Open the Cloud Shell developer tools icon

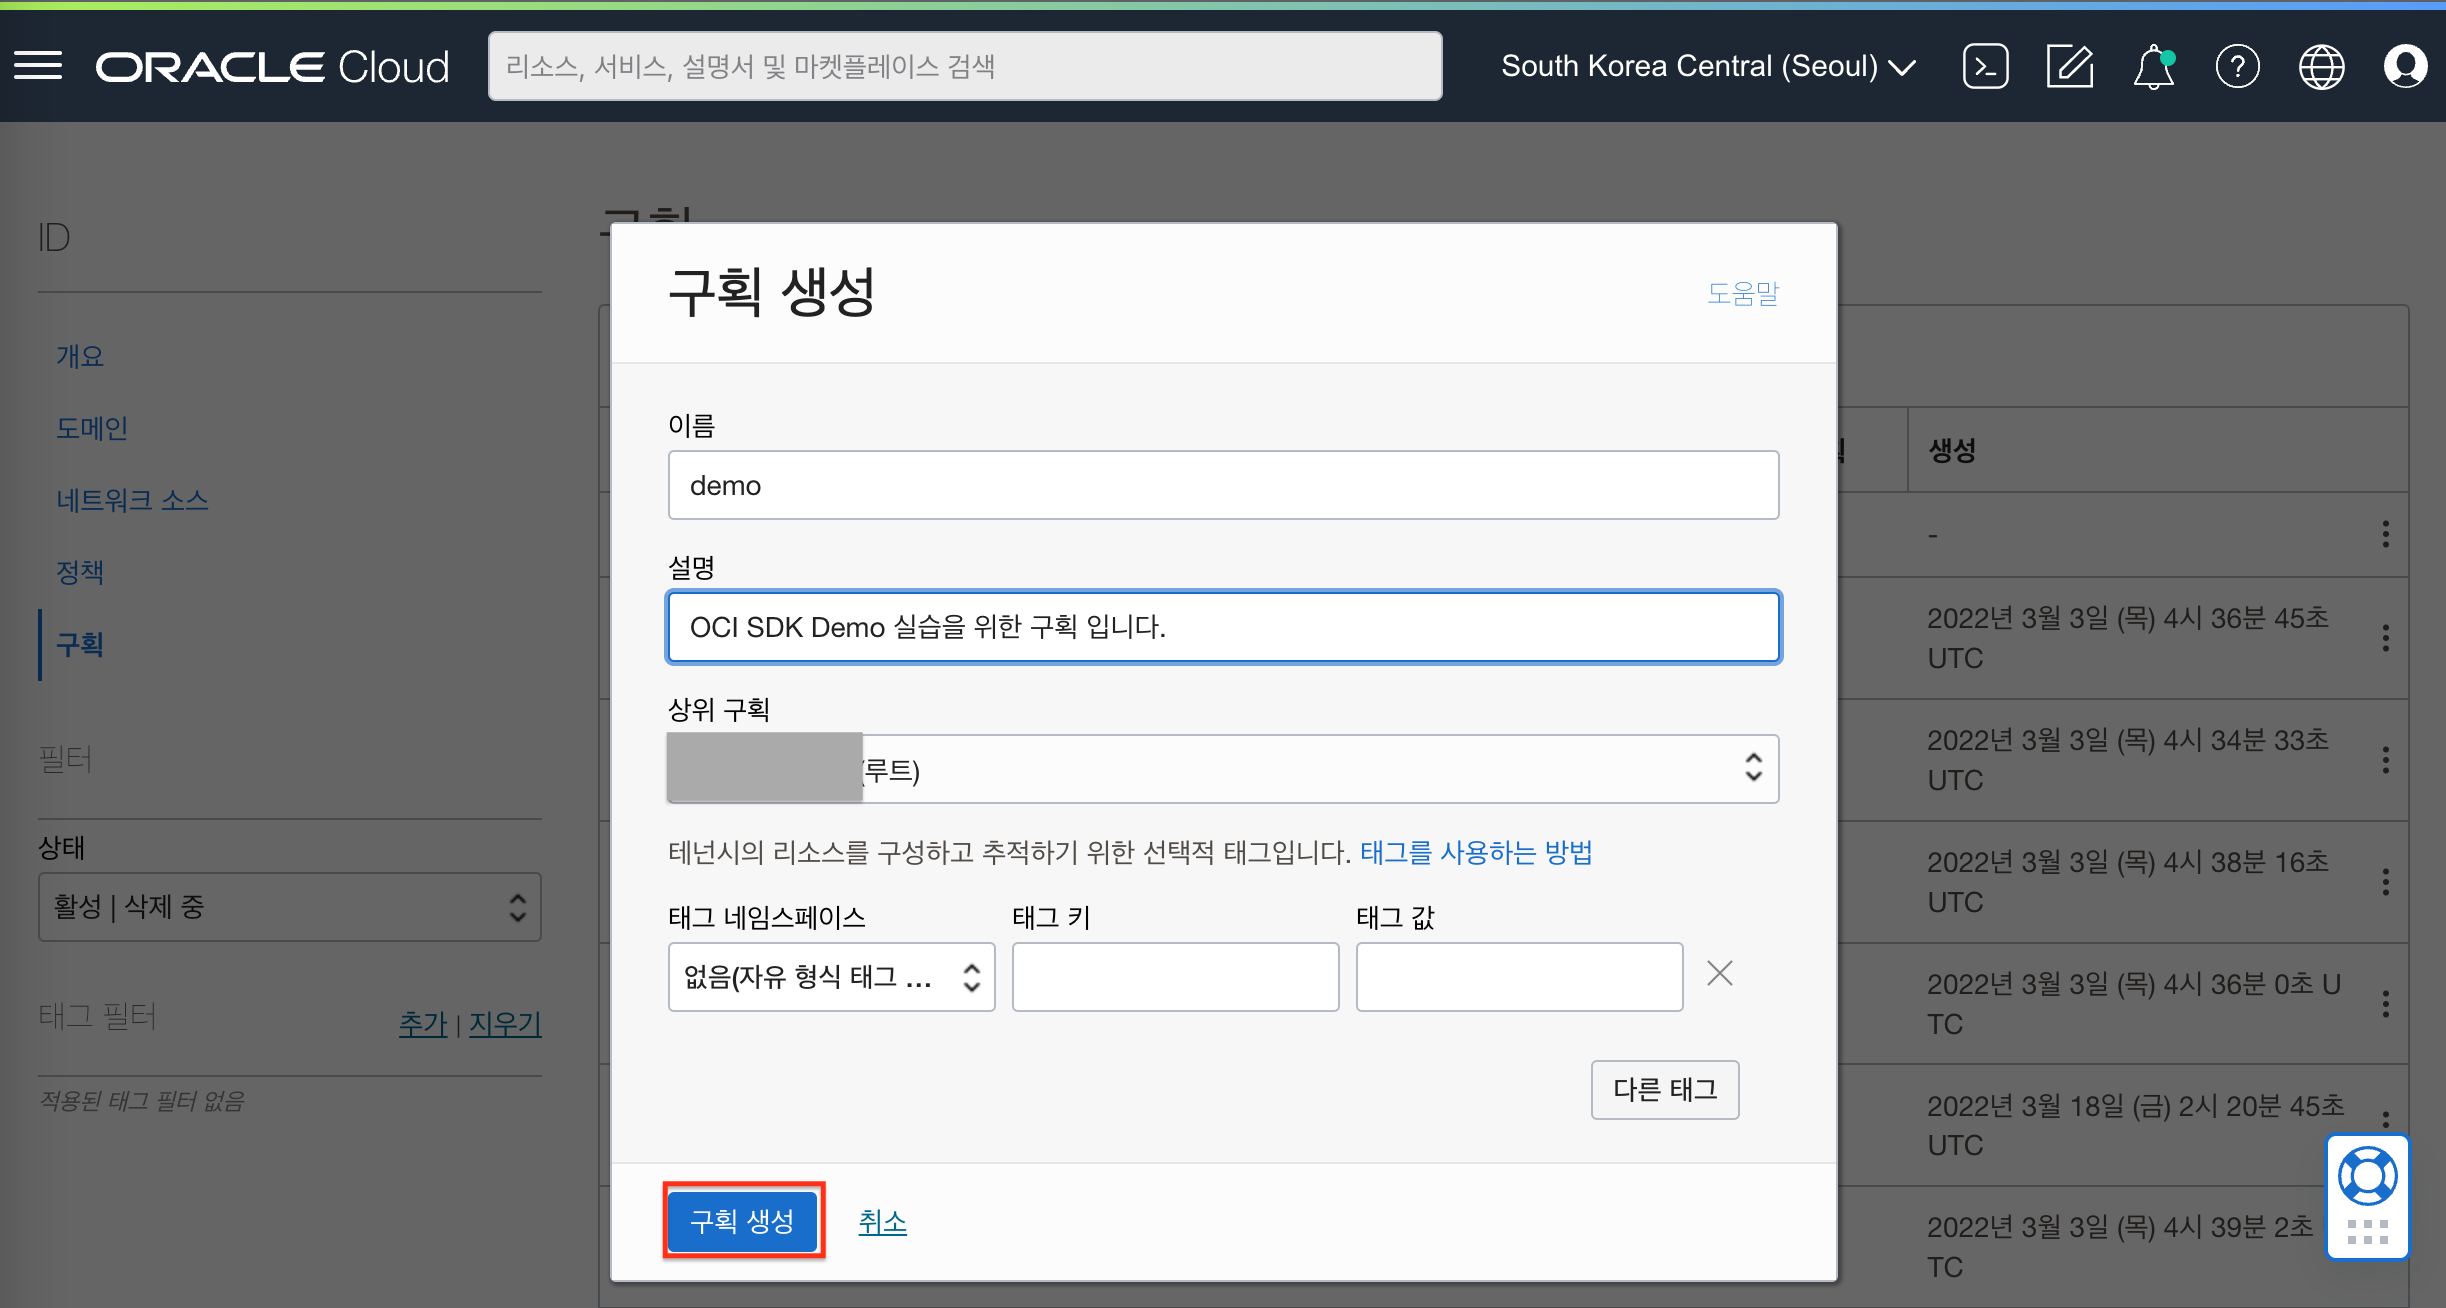click(1985, 66)
